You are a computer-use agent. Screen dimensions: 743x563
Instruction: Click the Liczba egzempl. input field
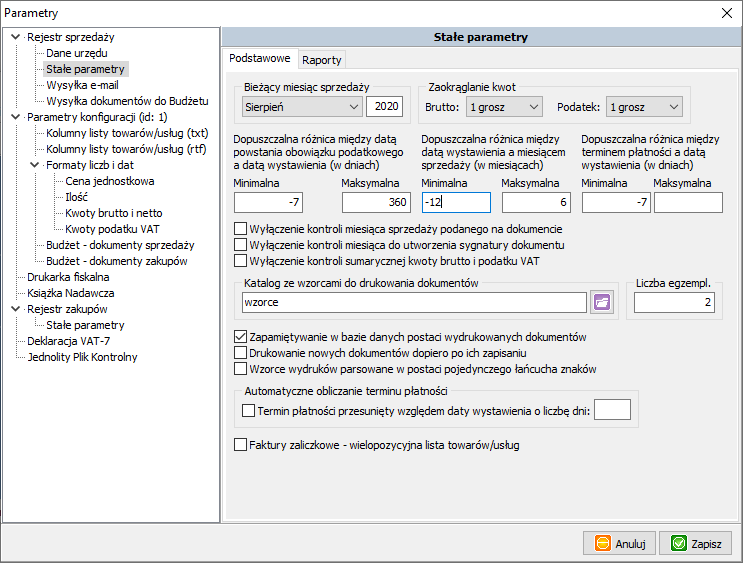[674, 302]
